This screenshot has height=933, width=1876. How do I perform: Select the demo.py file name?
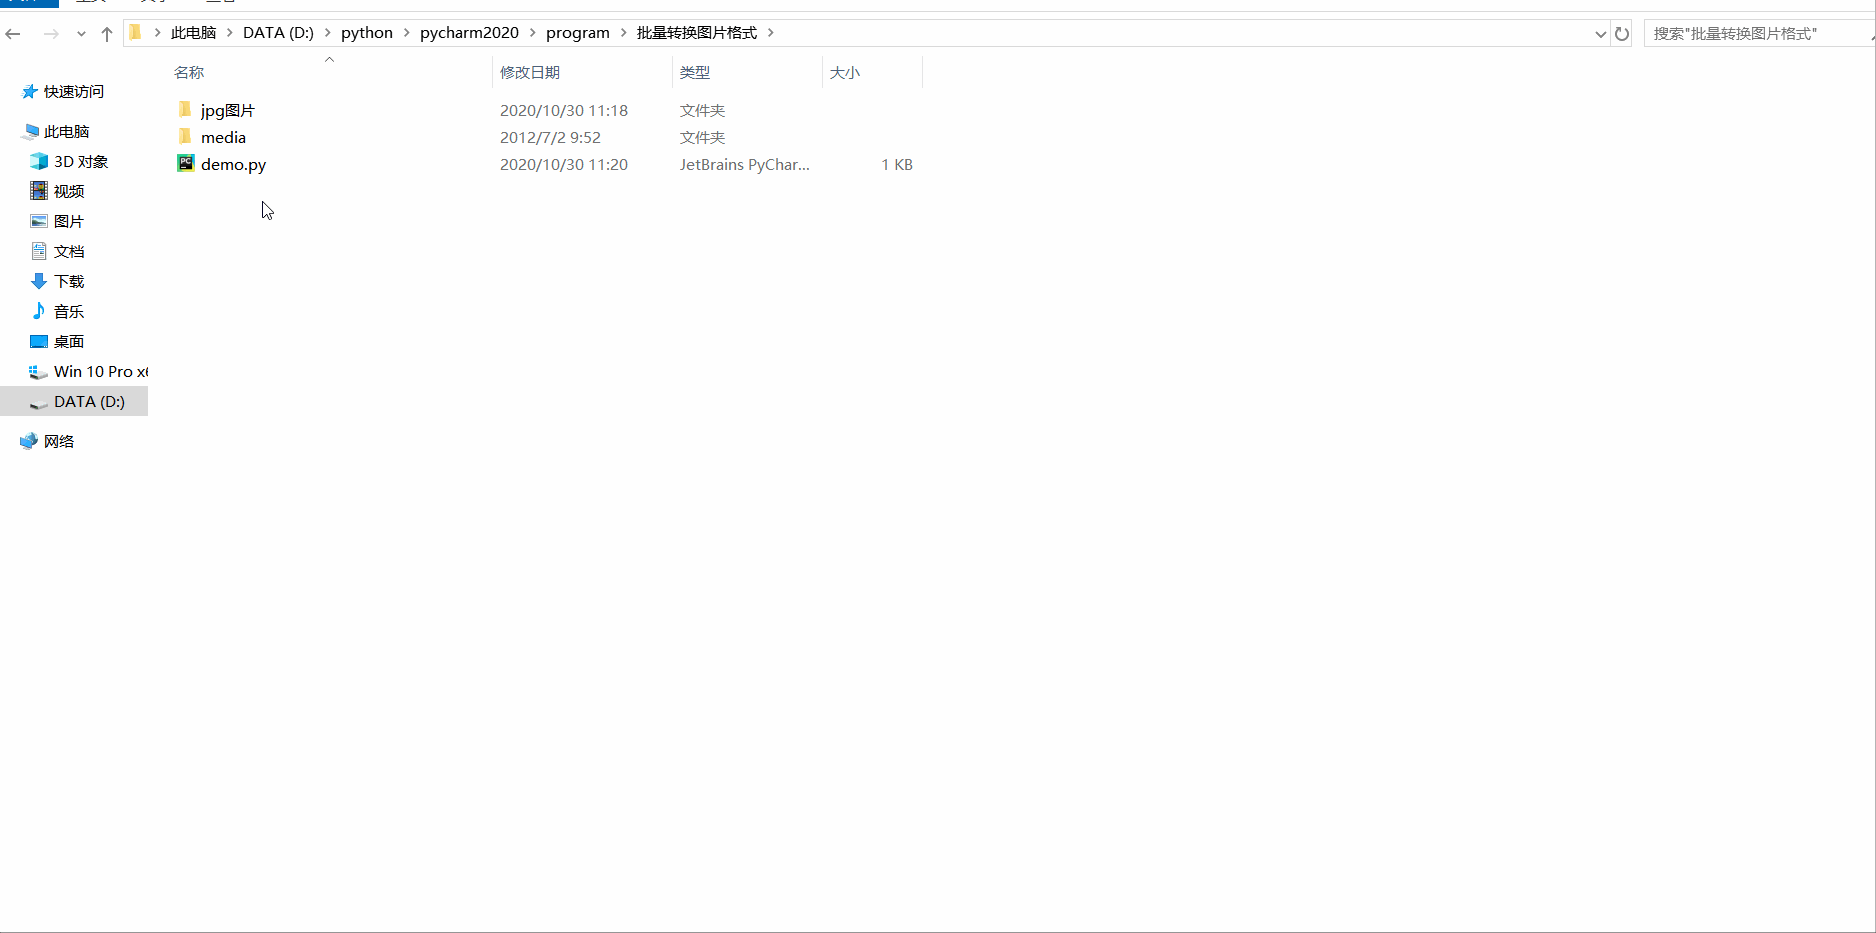point(233,164)
